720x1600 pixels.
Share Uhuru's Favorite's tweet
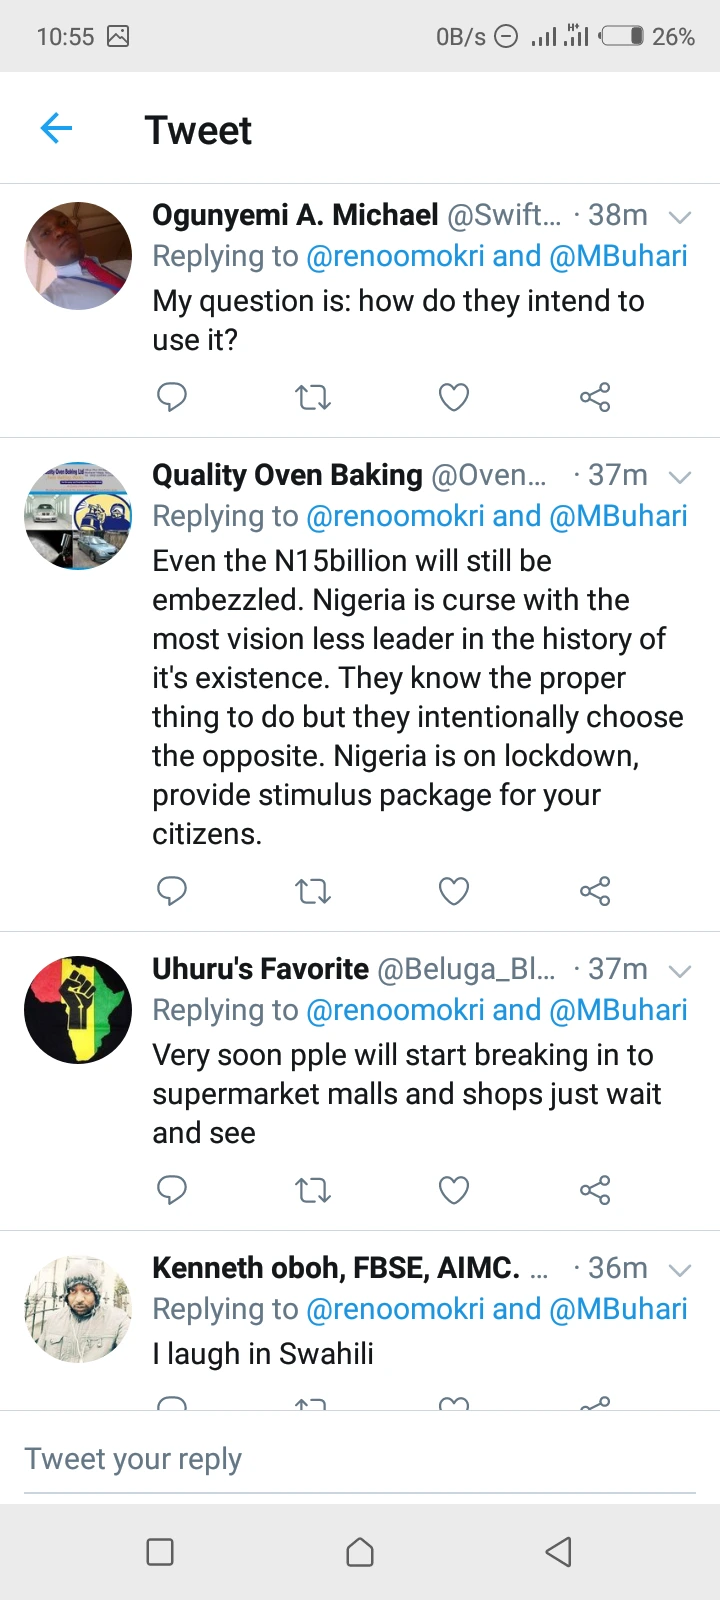595,1190
